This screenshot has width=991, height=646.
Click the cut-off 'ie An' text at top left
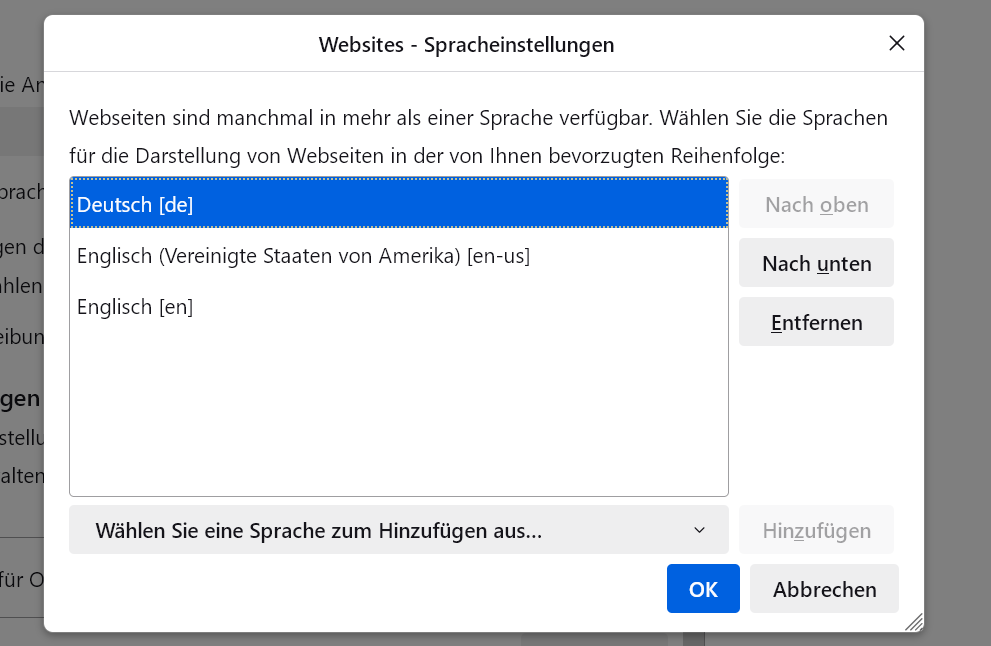(x=20, y=85)
